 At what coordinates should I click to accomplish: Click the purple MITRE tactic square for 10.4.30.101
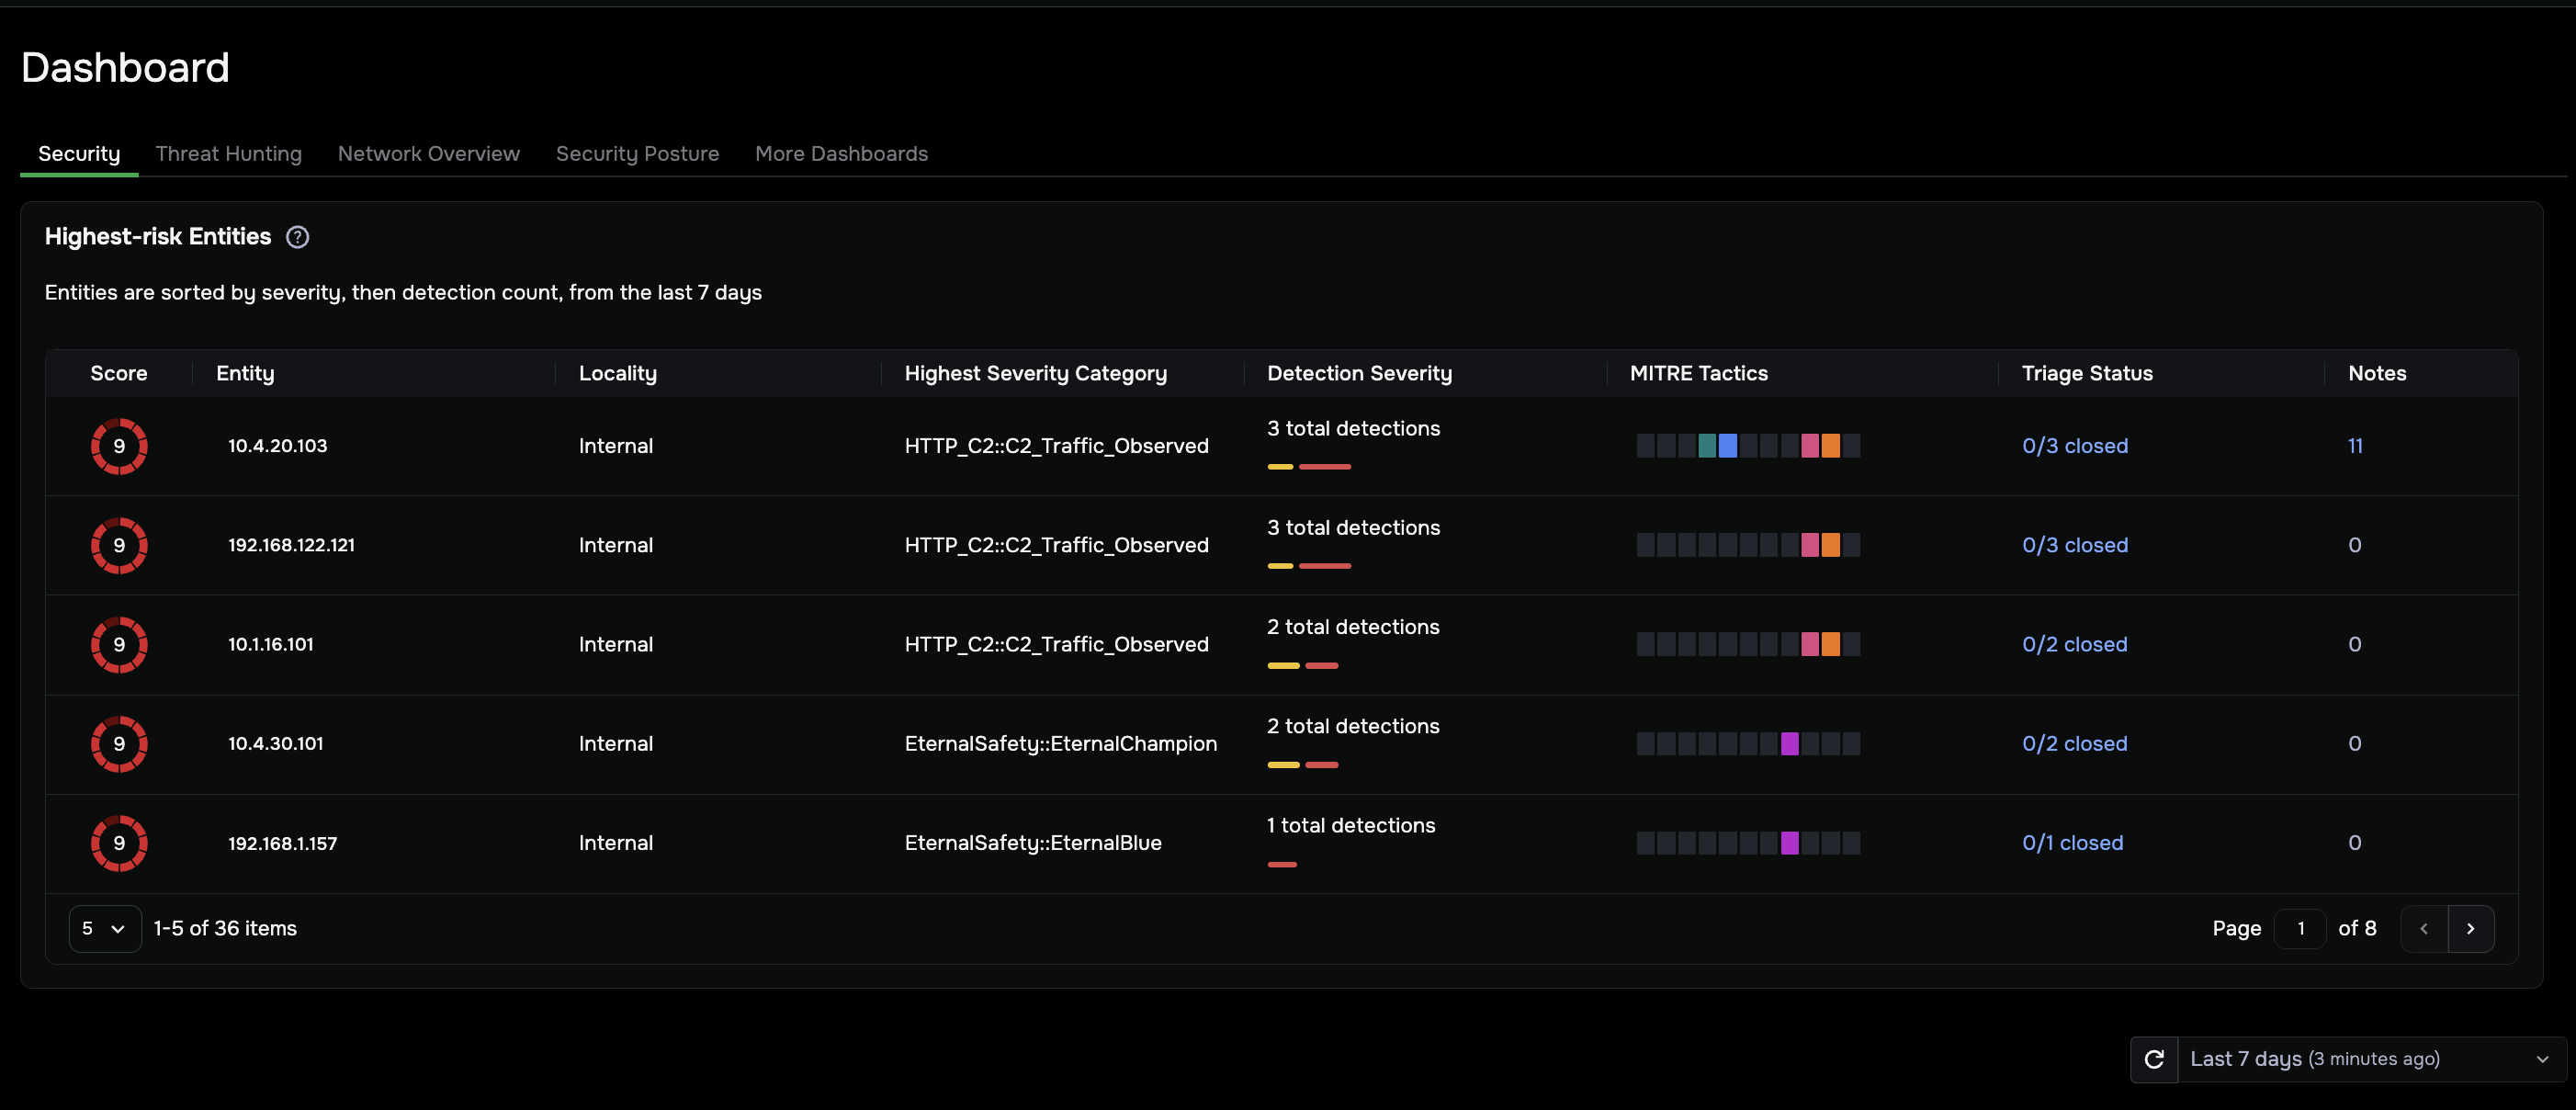tap(1789, 744)
